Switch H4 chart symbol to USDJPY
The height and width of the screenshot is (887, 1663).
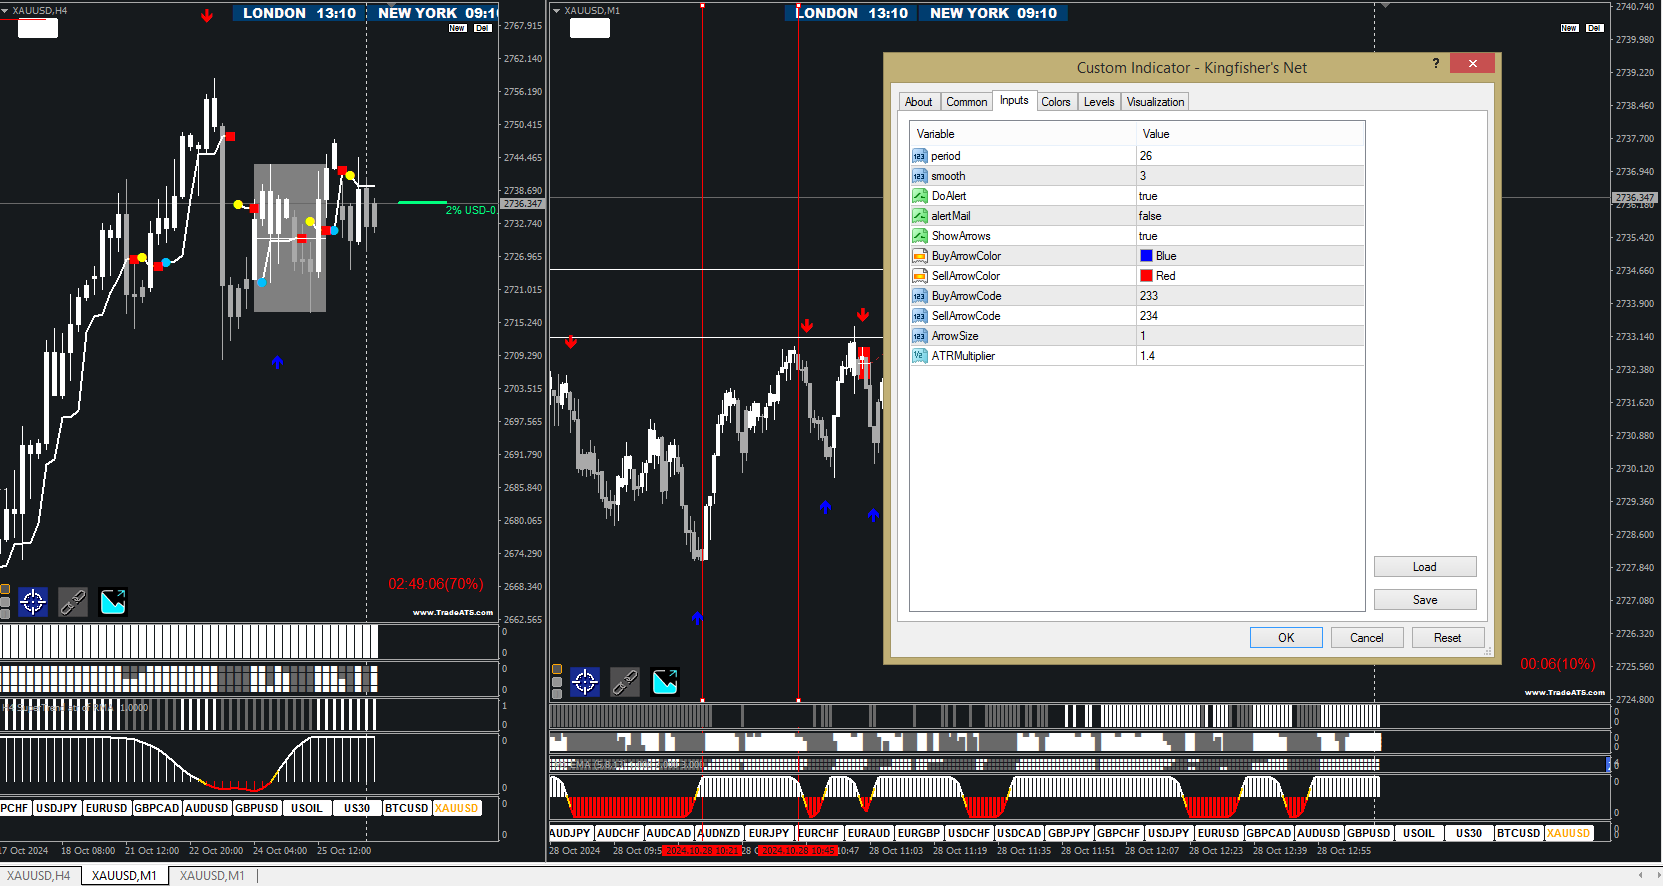pyautogui.click(x=57, y=808)
